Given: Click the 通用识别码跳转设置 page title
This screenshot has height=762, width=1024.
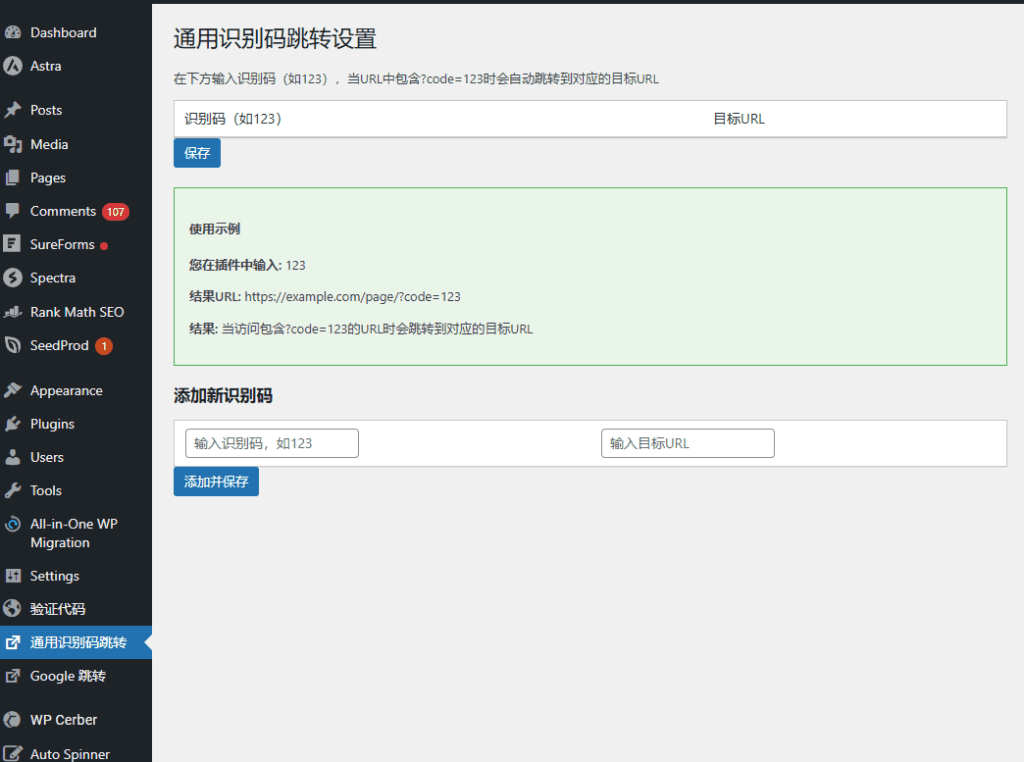Looking at the screenshot, I should (275, 39).
